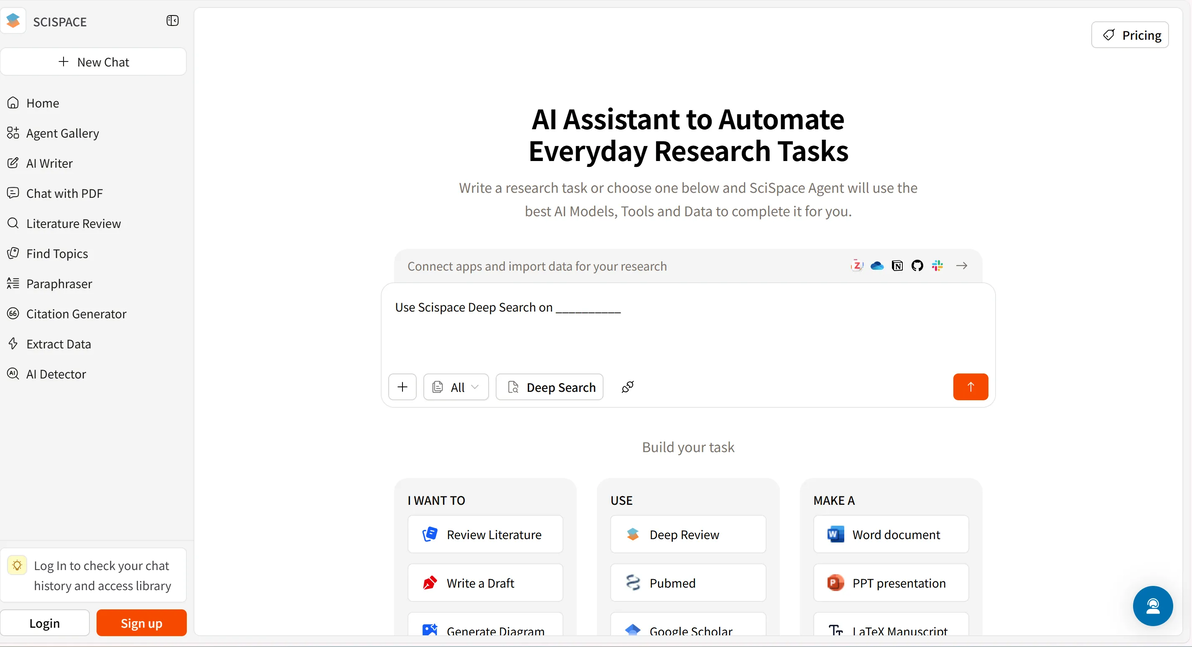The image size is (1192, 647).
Task: Select LaTeX Manuscript output
Action: (891, 625)
